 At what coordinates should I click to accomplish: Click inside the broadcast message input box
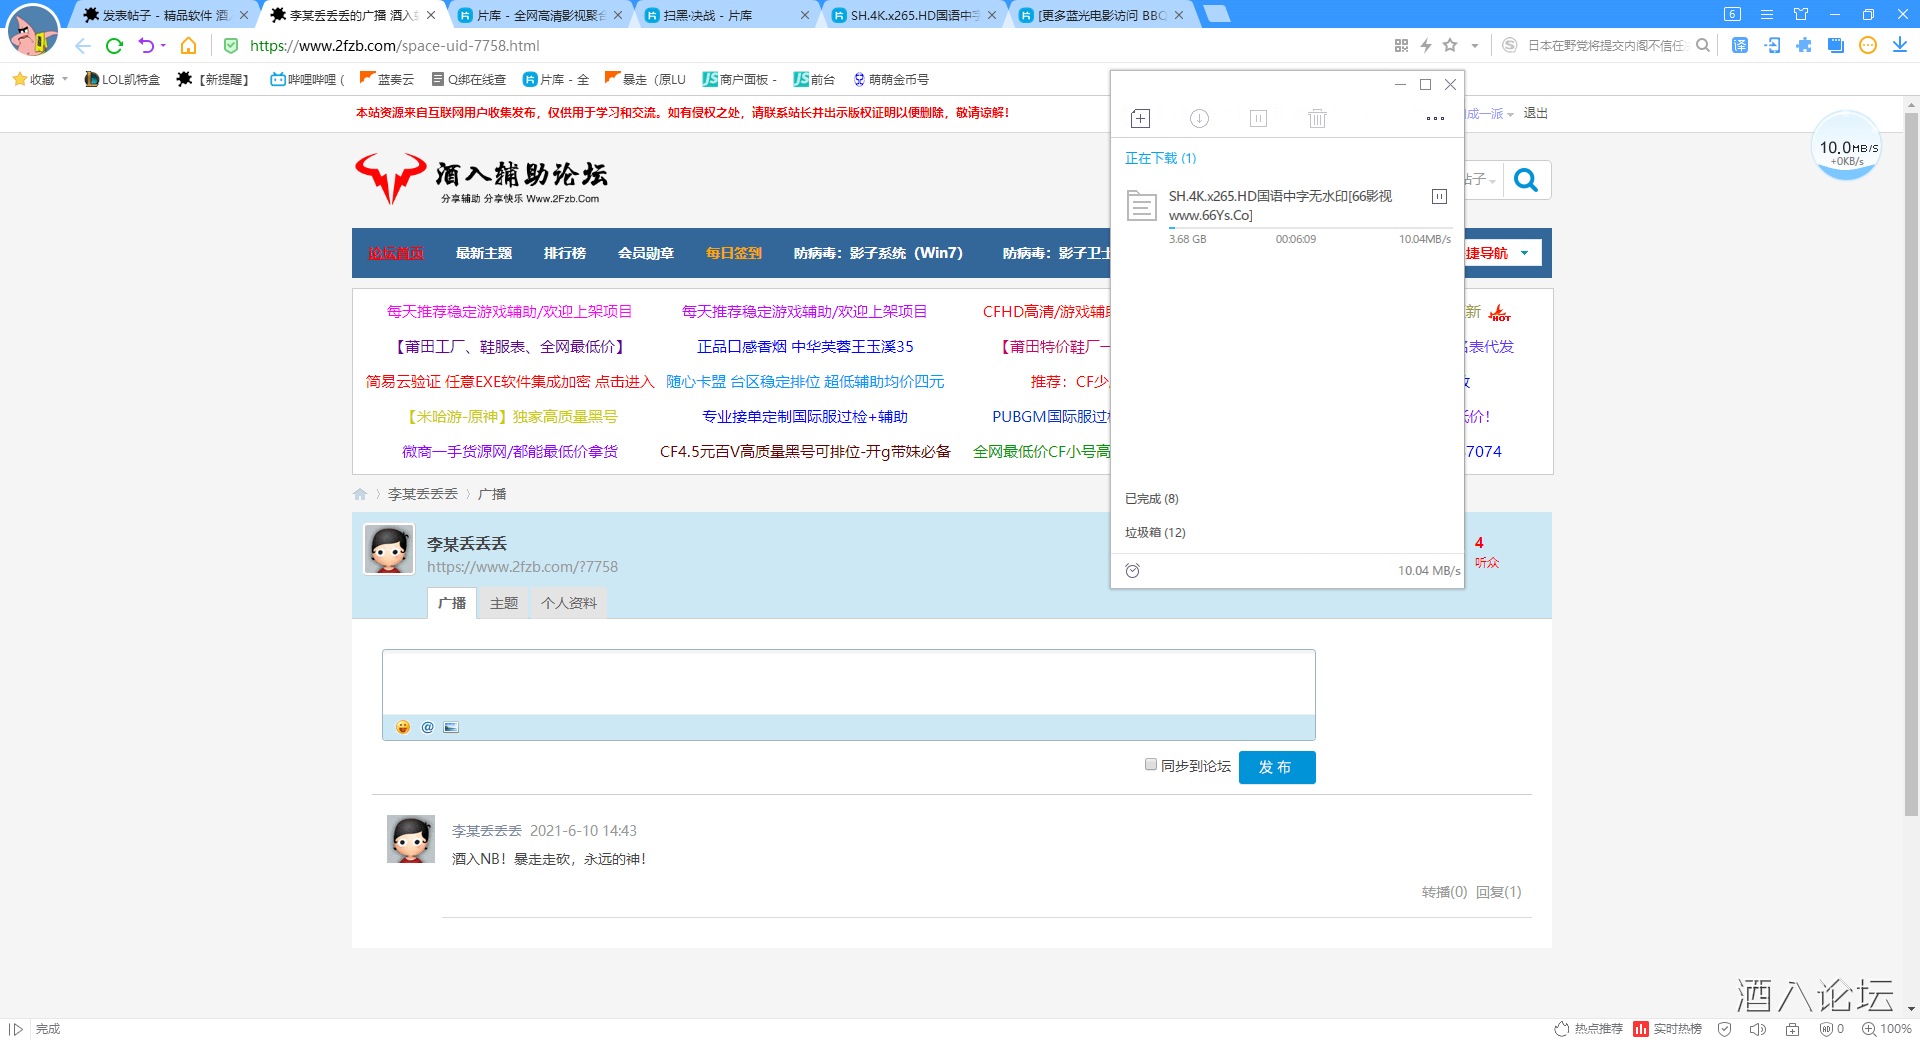point(849,685)
